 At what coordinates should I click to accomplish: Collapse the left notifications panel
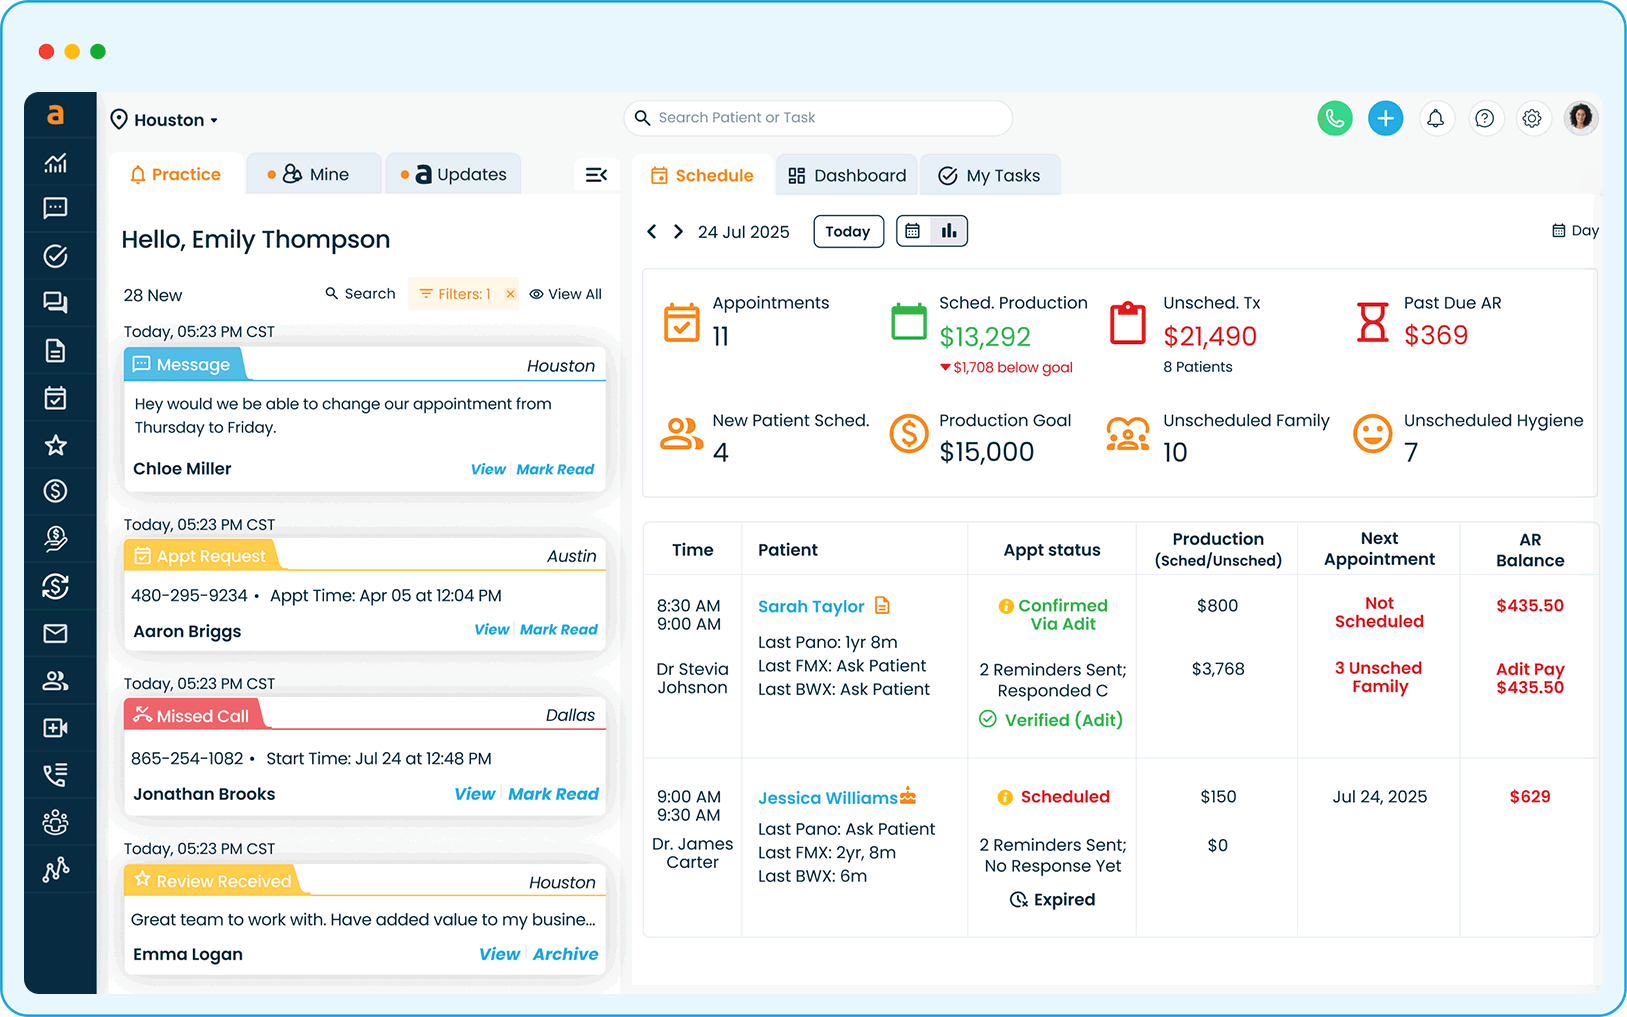[x=596, y=175]
